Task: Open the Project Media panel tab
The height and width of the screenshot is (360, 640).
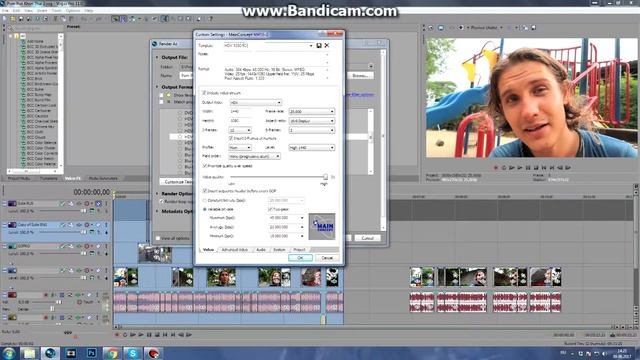Action: (19, 179)
